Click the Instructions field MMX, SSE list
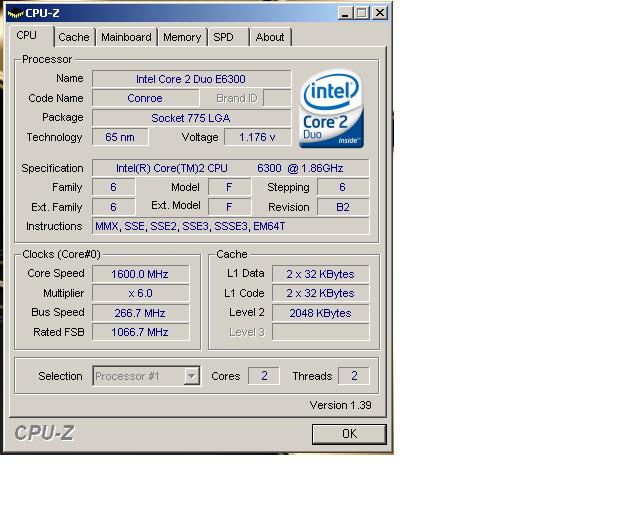 click(230, 226)
